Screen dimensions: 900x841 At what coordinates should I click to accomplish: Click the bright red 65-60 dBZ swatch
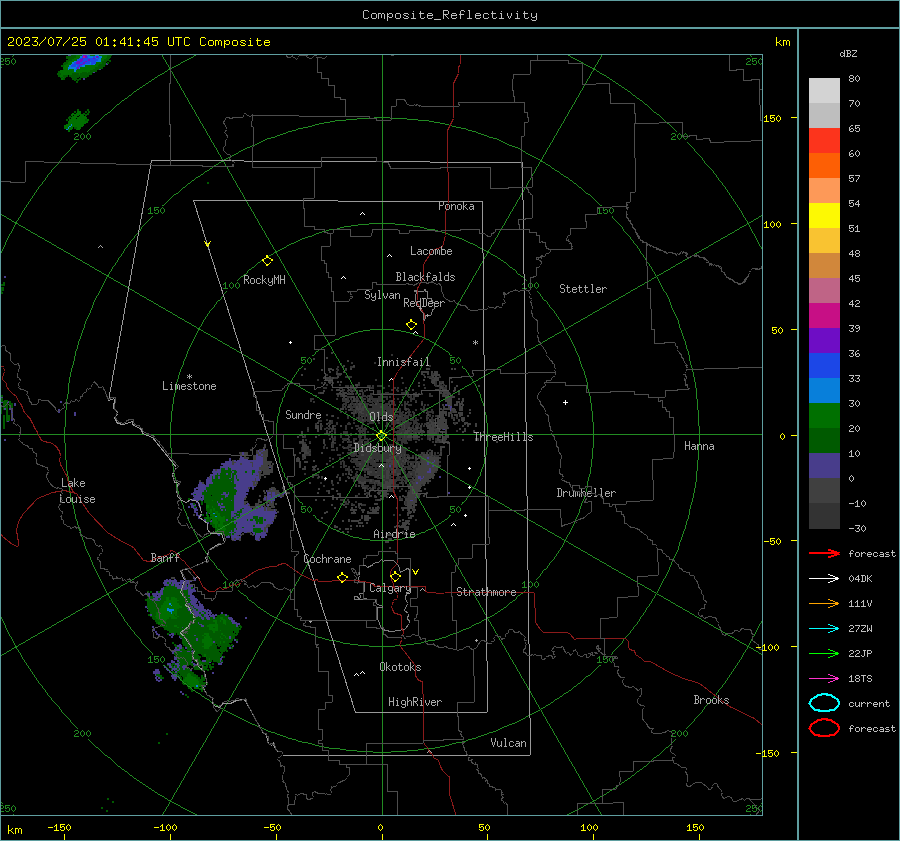(824, 141)
